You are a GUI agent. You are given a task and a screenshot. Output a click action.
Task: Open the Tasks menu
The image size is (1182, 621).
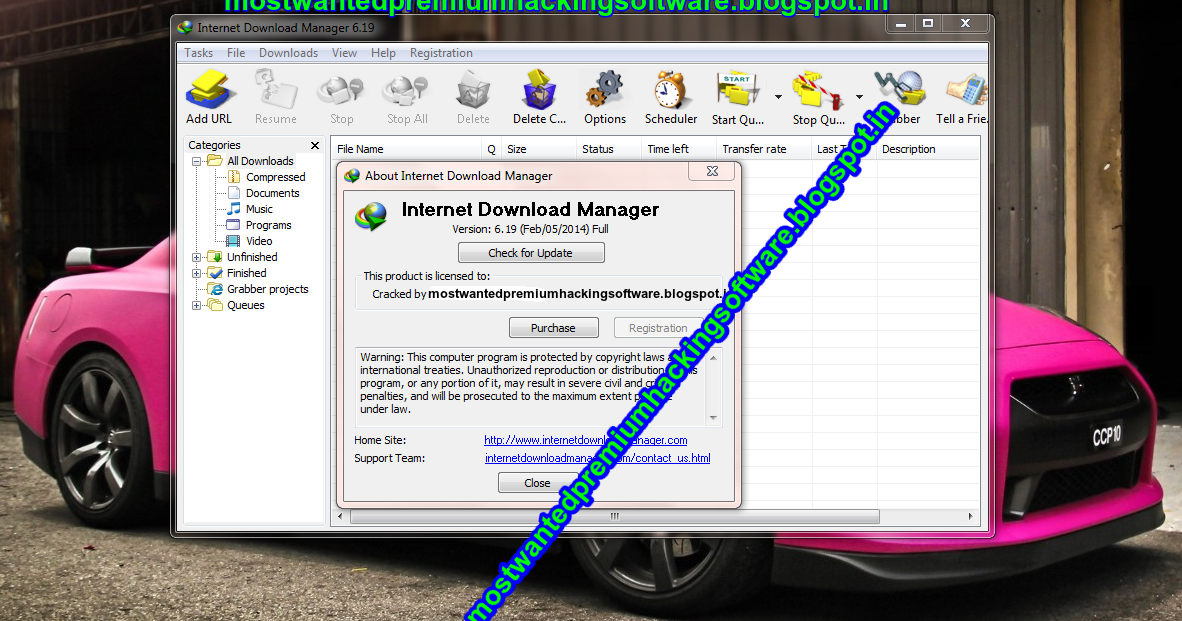point(198,53)
